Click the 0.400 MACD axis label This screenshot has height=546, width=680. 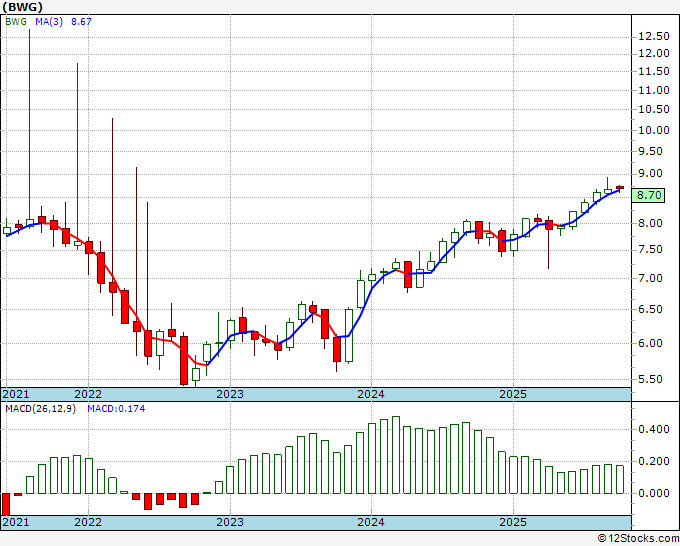(654, 429)
